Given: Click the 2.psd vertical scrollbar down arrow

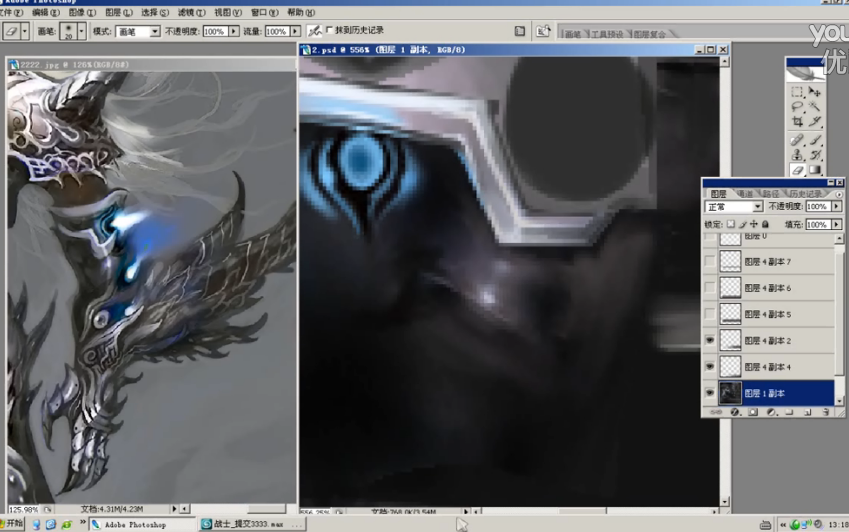Looking at the screenshot, I should pyautogui.click(x=724, y=501).
